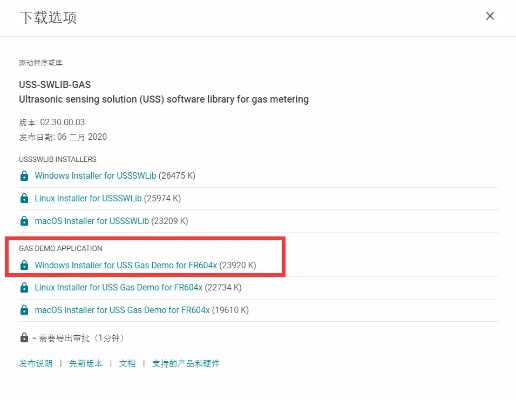Screen dimensions: 516x400
Task: Close the 下载选项 dialog with the X
Action: pos(490,16)
